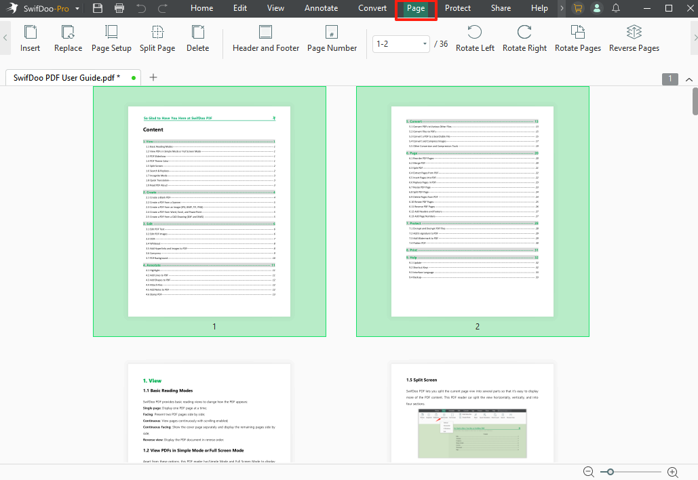Open the Convert tab
This screenshot has width=698, height=480.
click(x=373, y=8)
